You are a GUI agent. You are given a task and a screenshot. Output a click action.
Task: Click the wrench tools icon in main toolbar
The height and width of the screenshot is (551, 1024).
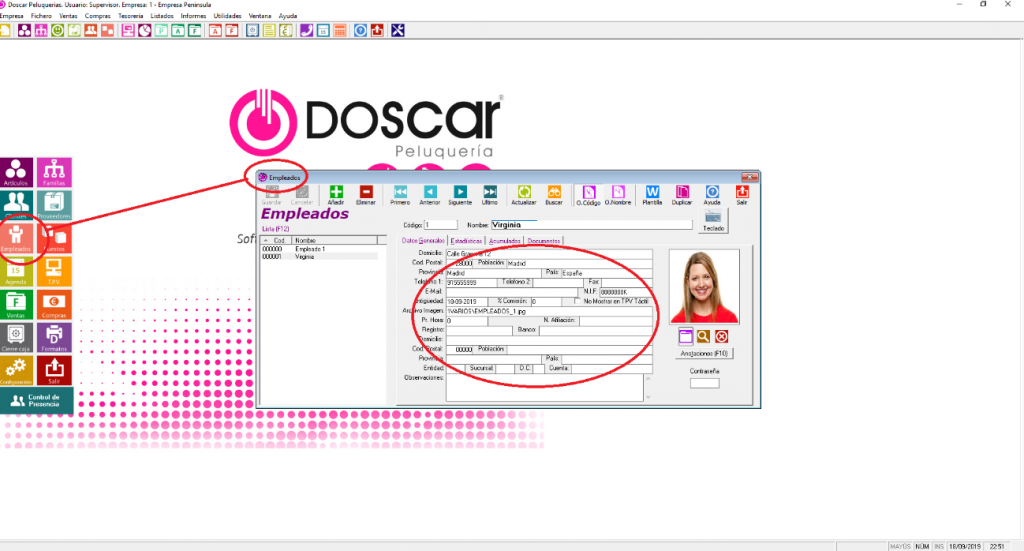coord(398,31)
